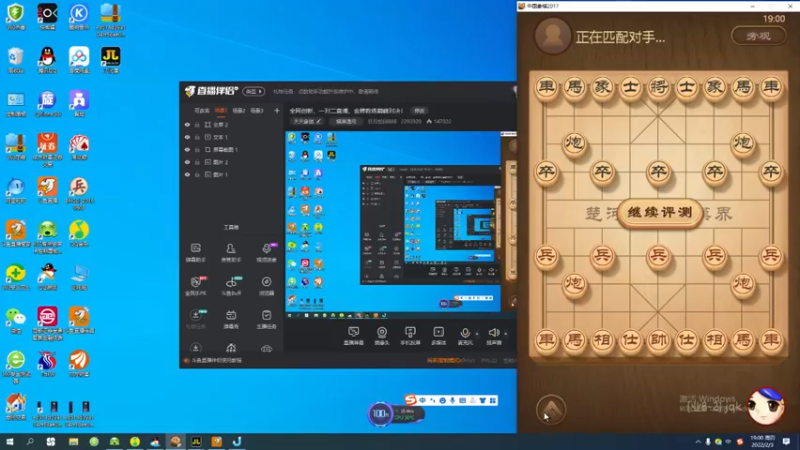
Task: Open the 弹幕助手 tool in the streaming app
Action: [x=195, y=252]
